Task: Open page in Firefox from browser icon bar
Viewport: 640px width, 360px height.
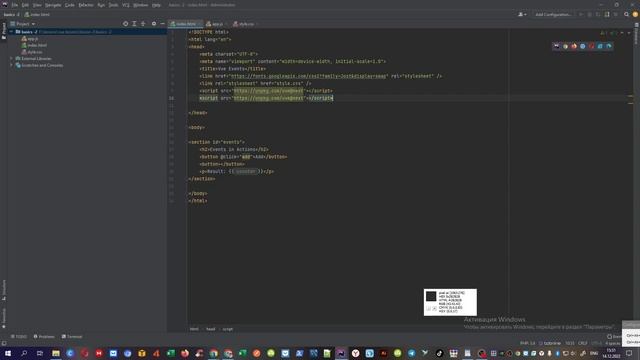Action: (574, 46)
